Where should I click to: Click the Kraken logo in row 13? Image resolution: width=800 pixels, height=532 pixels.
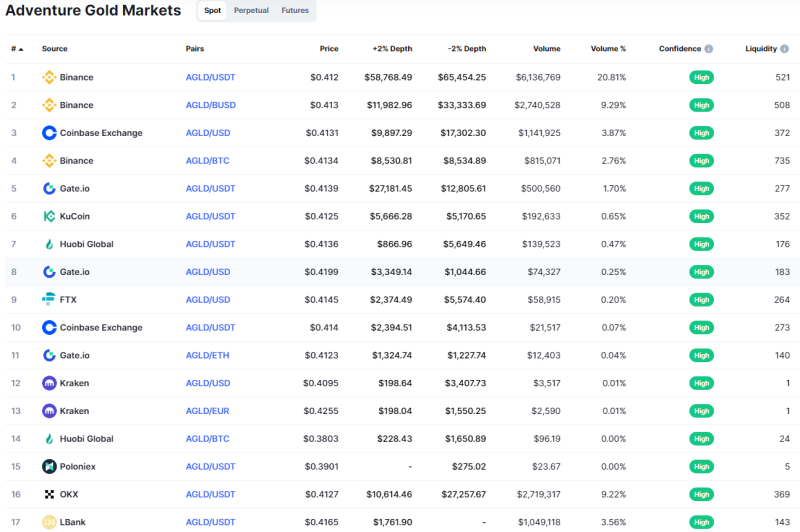pyautogui.click(x=49, y=411)
